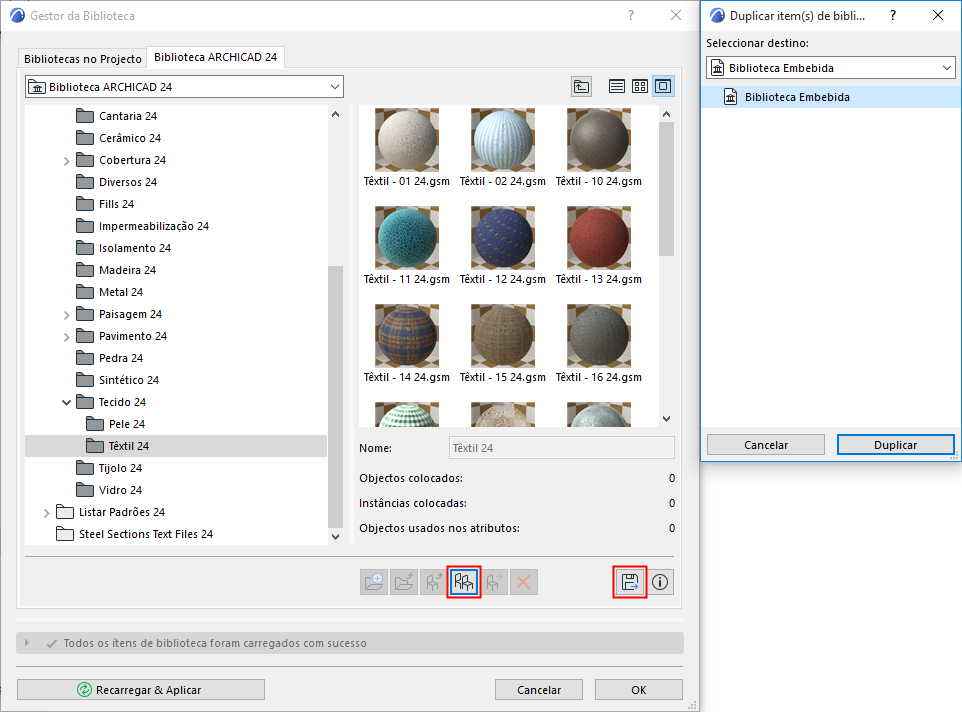This screenshot has width=962, height=712.
Task: Click the export library item save icon
Action: (630, 582)
